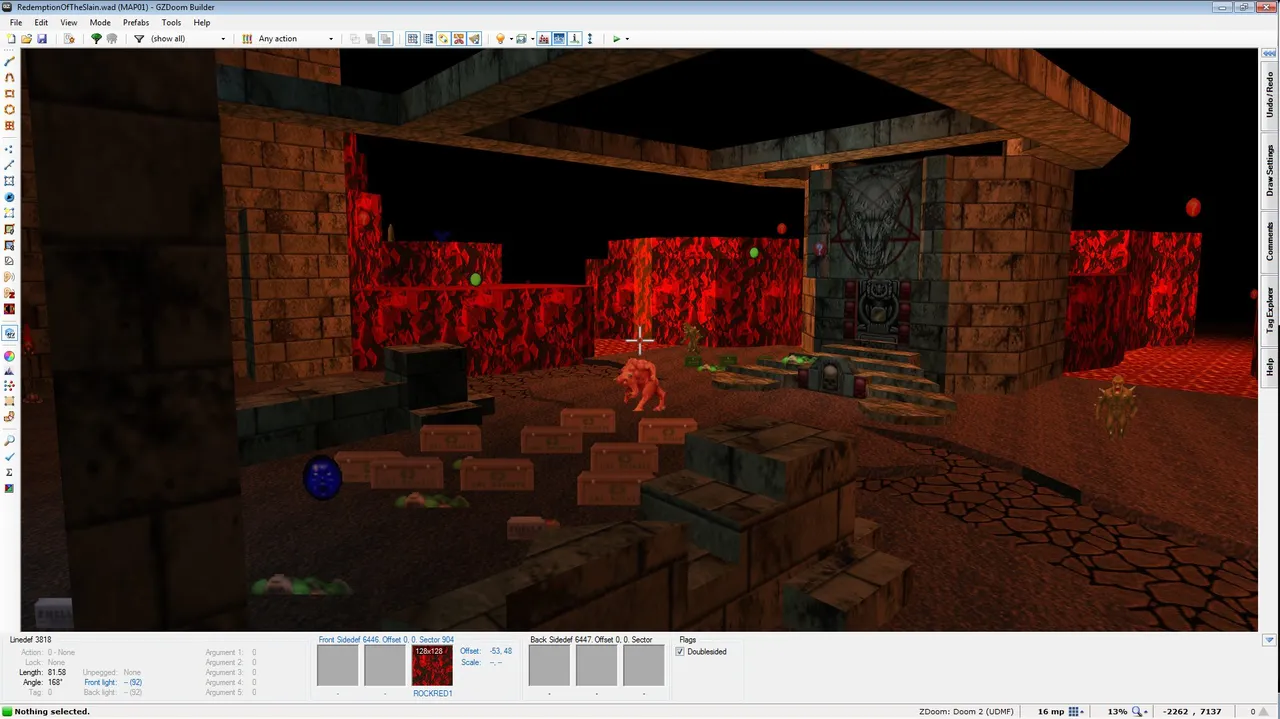Open the Prefabs menu
Viewport: 1280px width, 719px height.
click(136, 22)
